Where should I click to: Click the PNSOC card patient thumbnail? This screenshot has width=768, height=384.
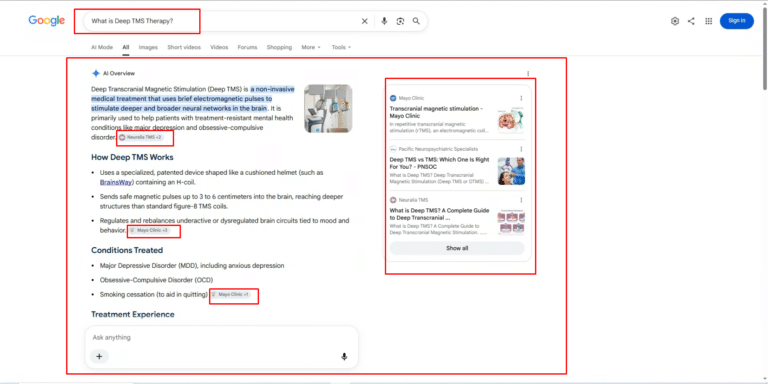[x=511, y=171]
